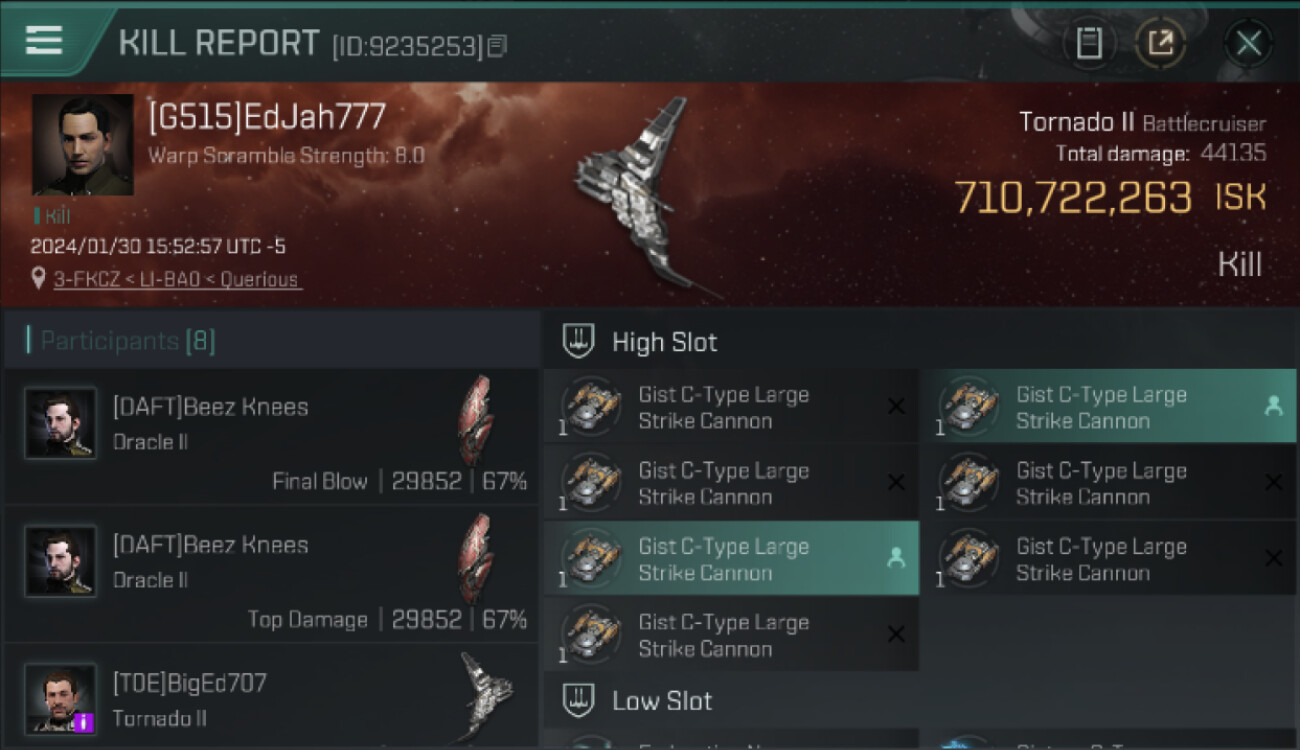Click the bottom left Strike Cannon module icon

pyautogui.click(x=592, y=634)
